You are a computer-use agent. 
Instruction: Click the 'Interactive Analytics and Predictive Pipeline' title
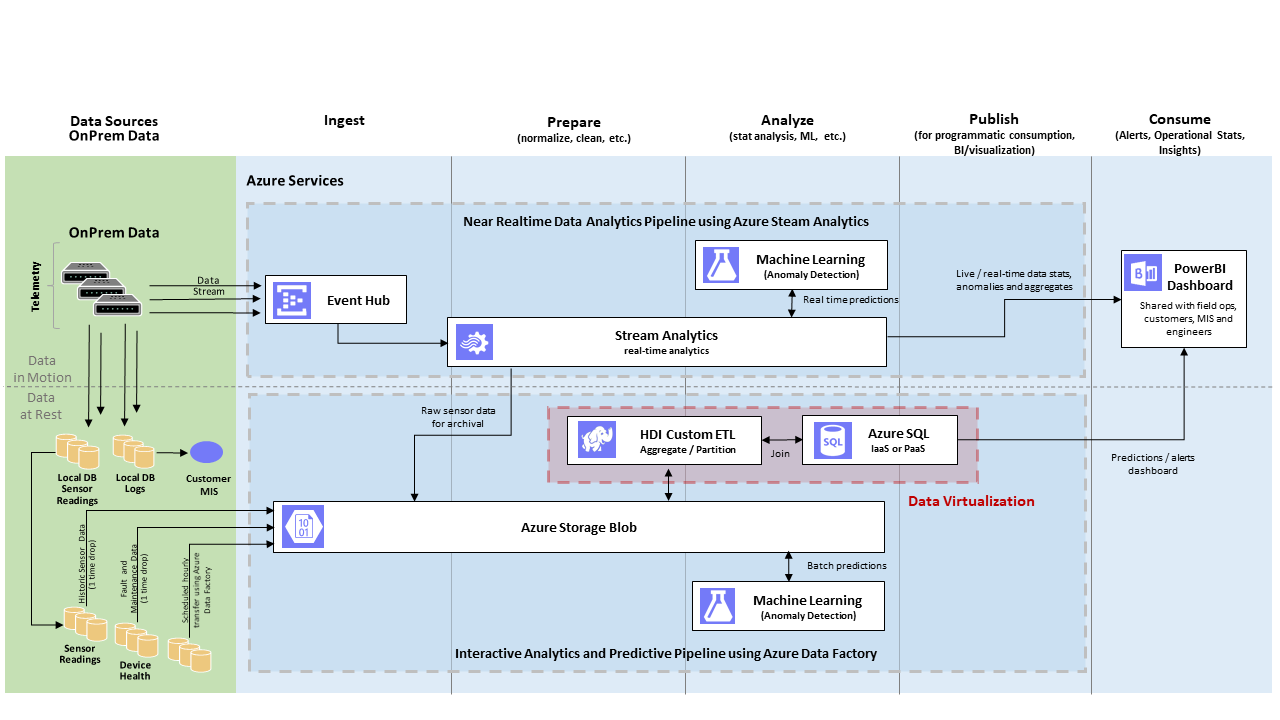666,654
